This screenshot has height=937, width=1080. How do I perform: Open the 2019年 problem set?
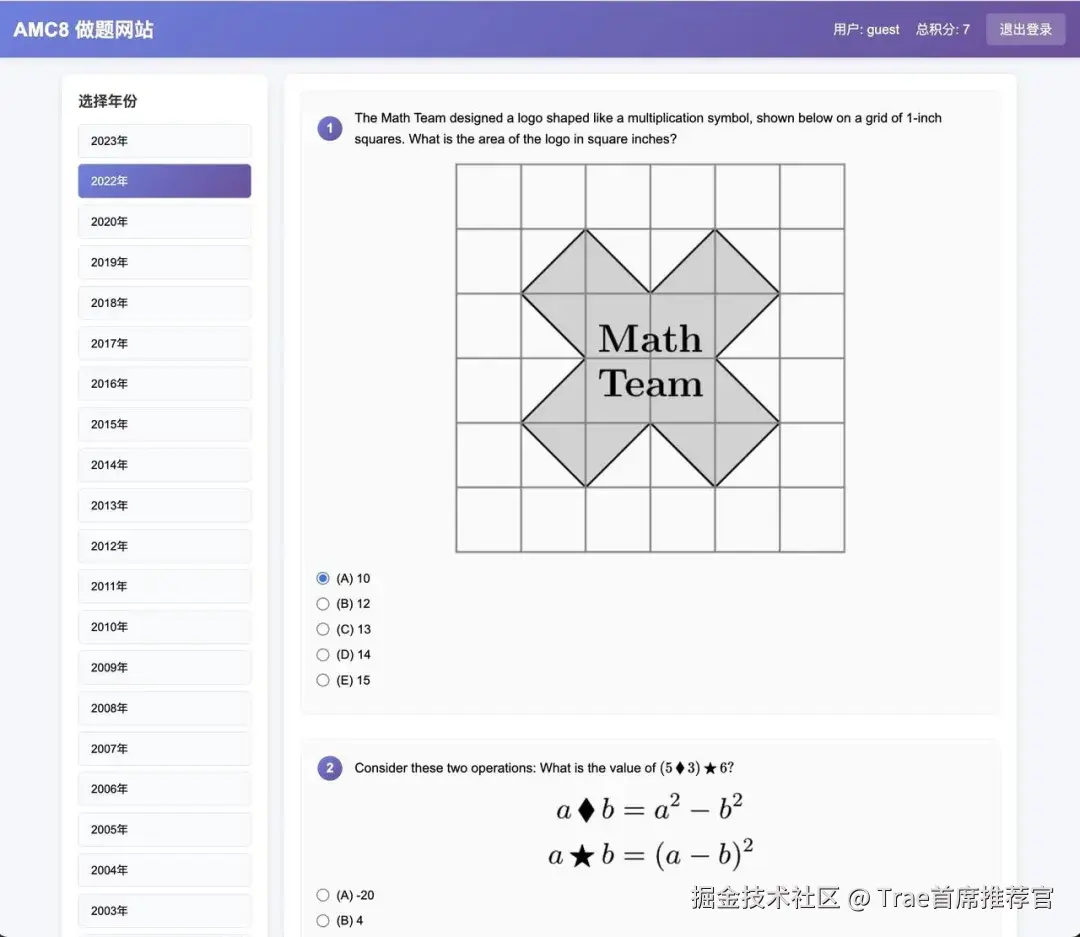(165, 262)
